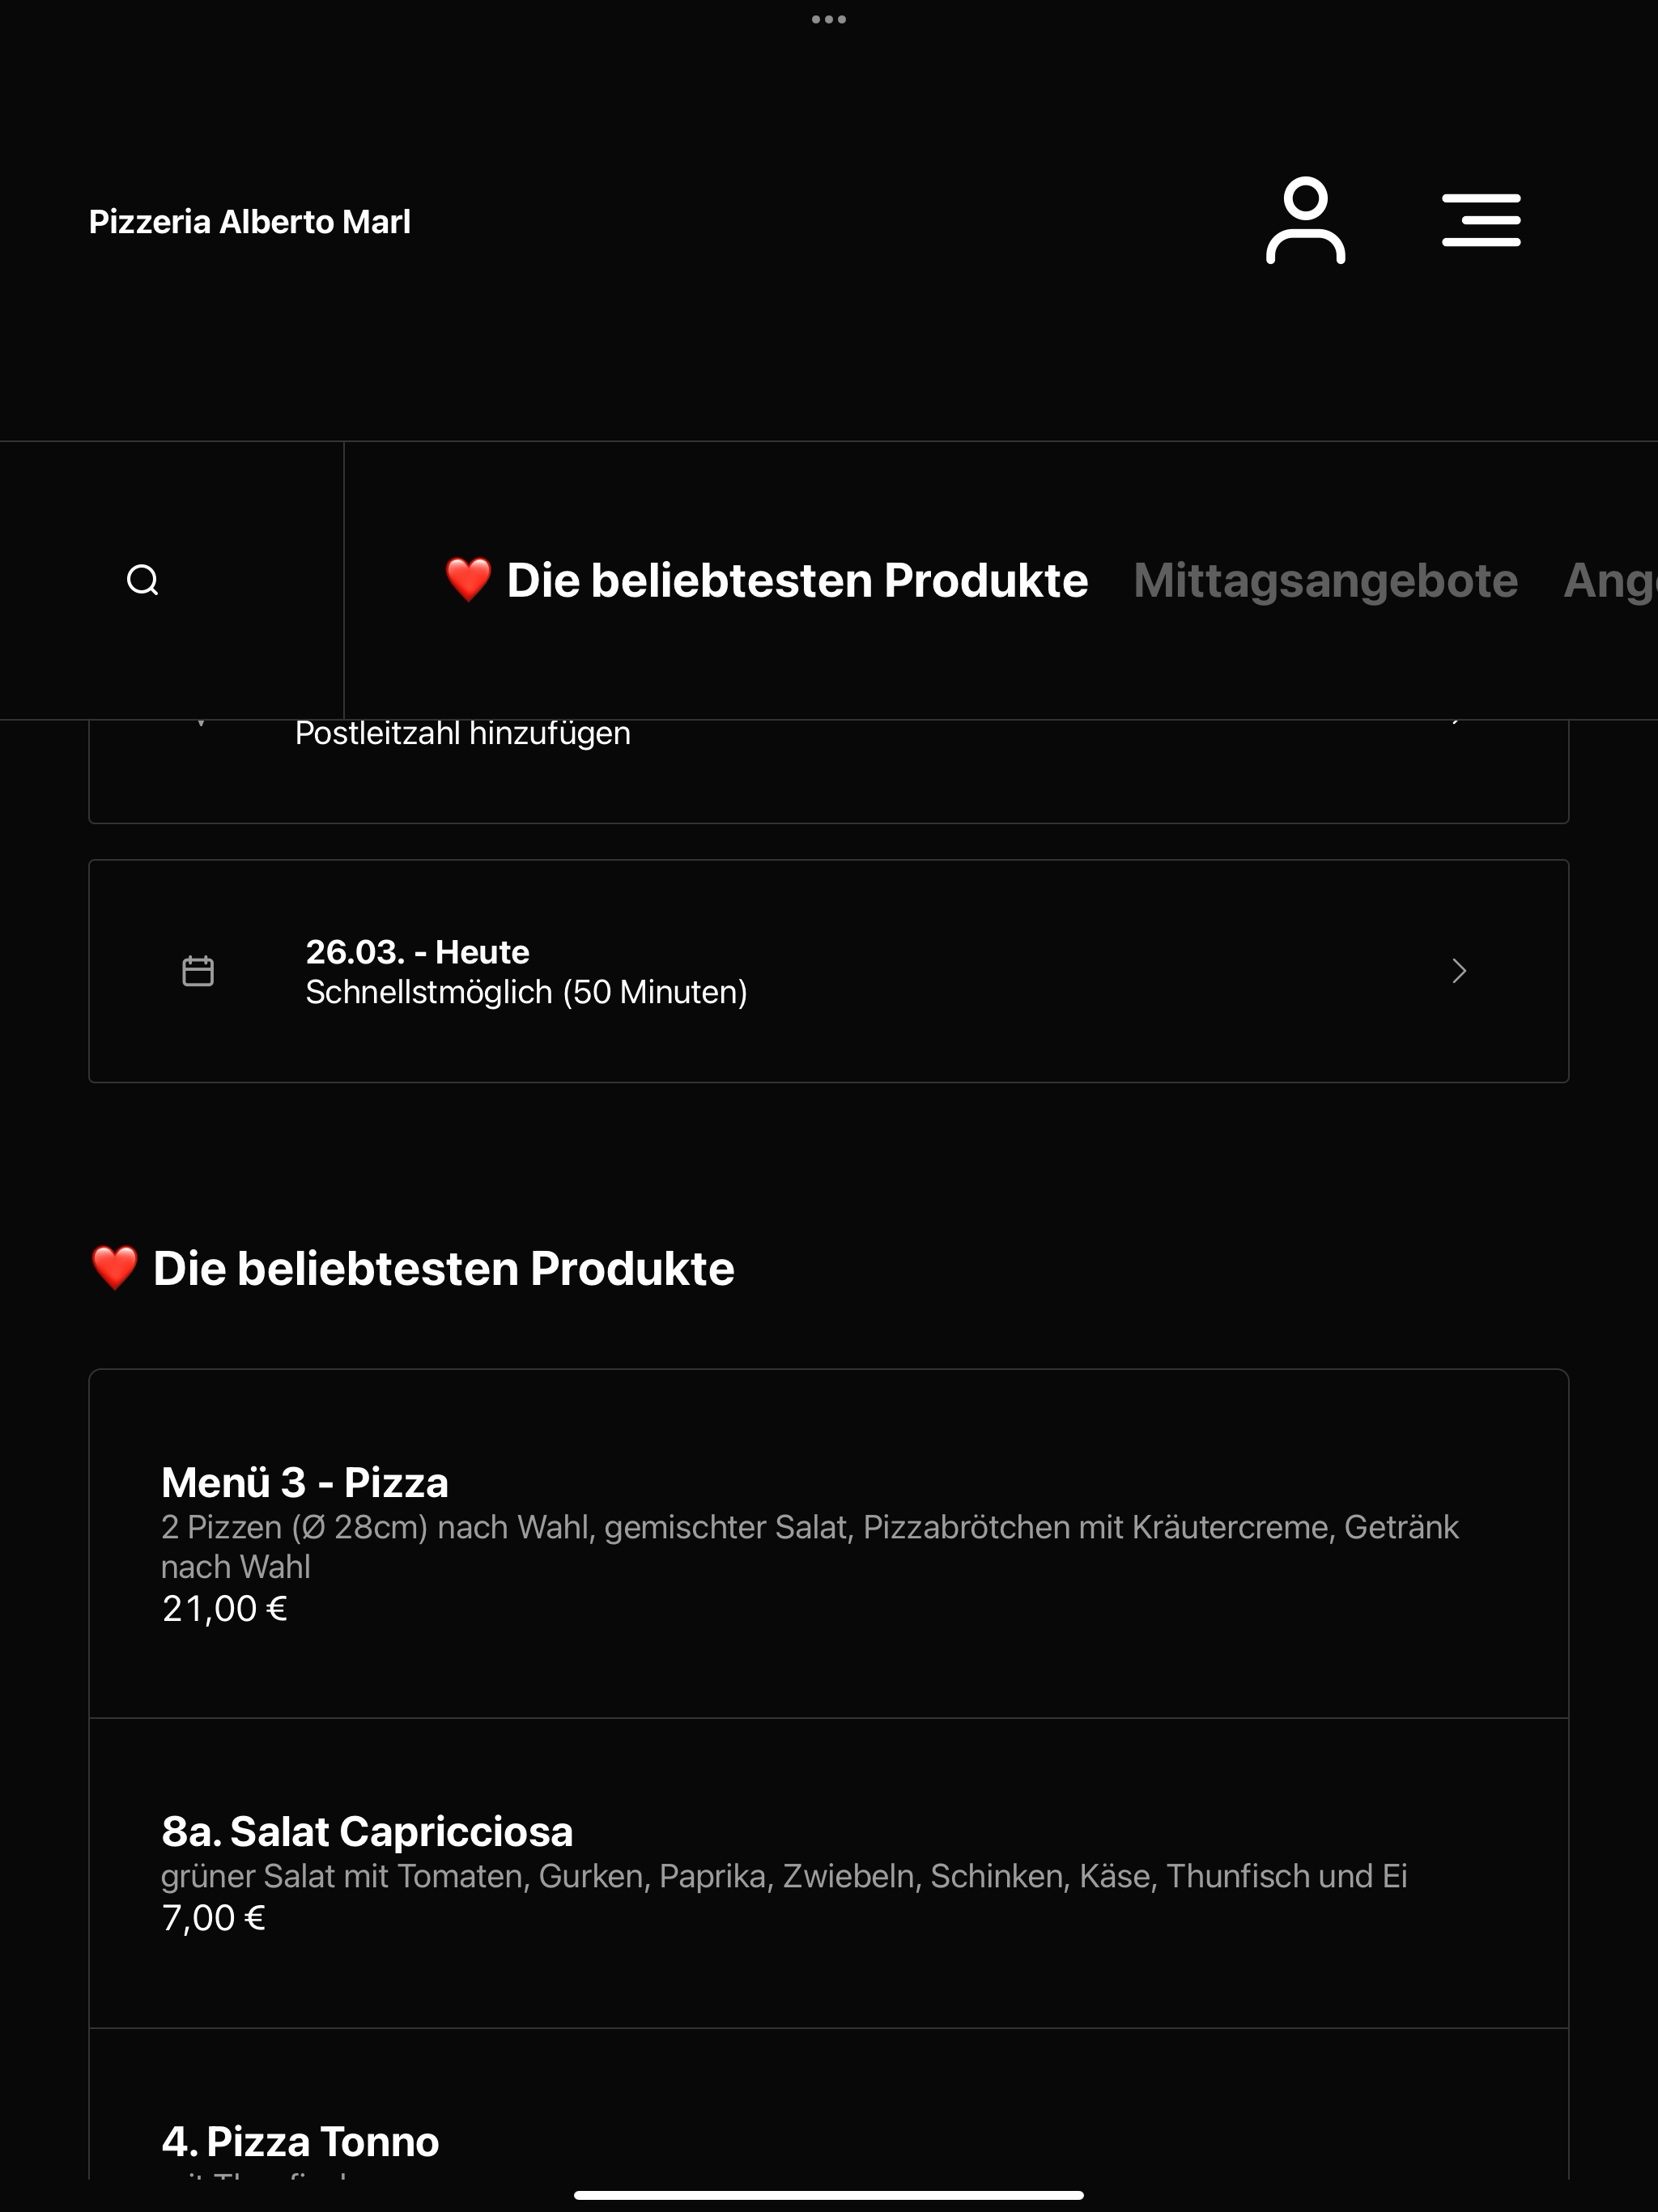
Task: Switch to the Mittagsangebote tab
Action: (1325, 580)
